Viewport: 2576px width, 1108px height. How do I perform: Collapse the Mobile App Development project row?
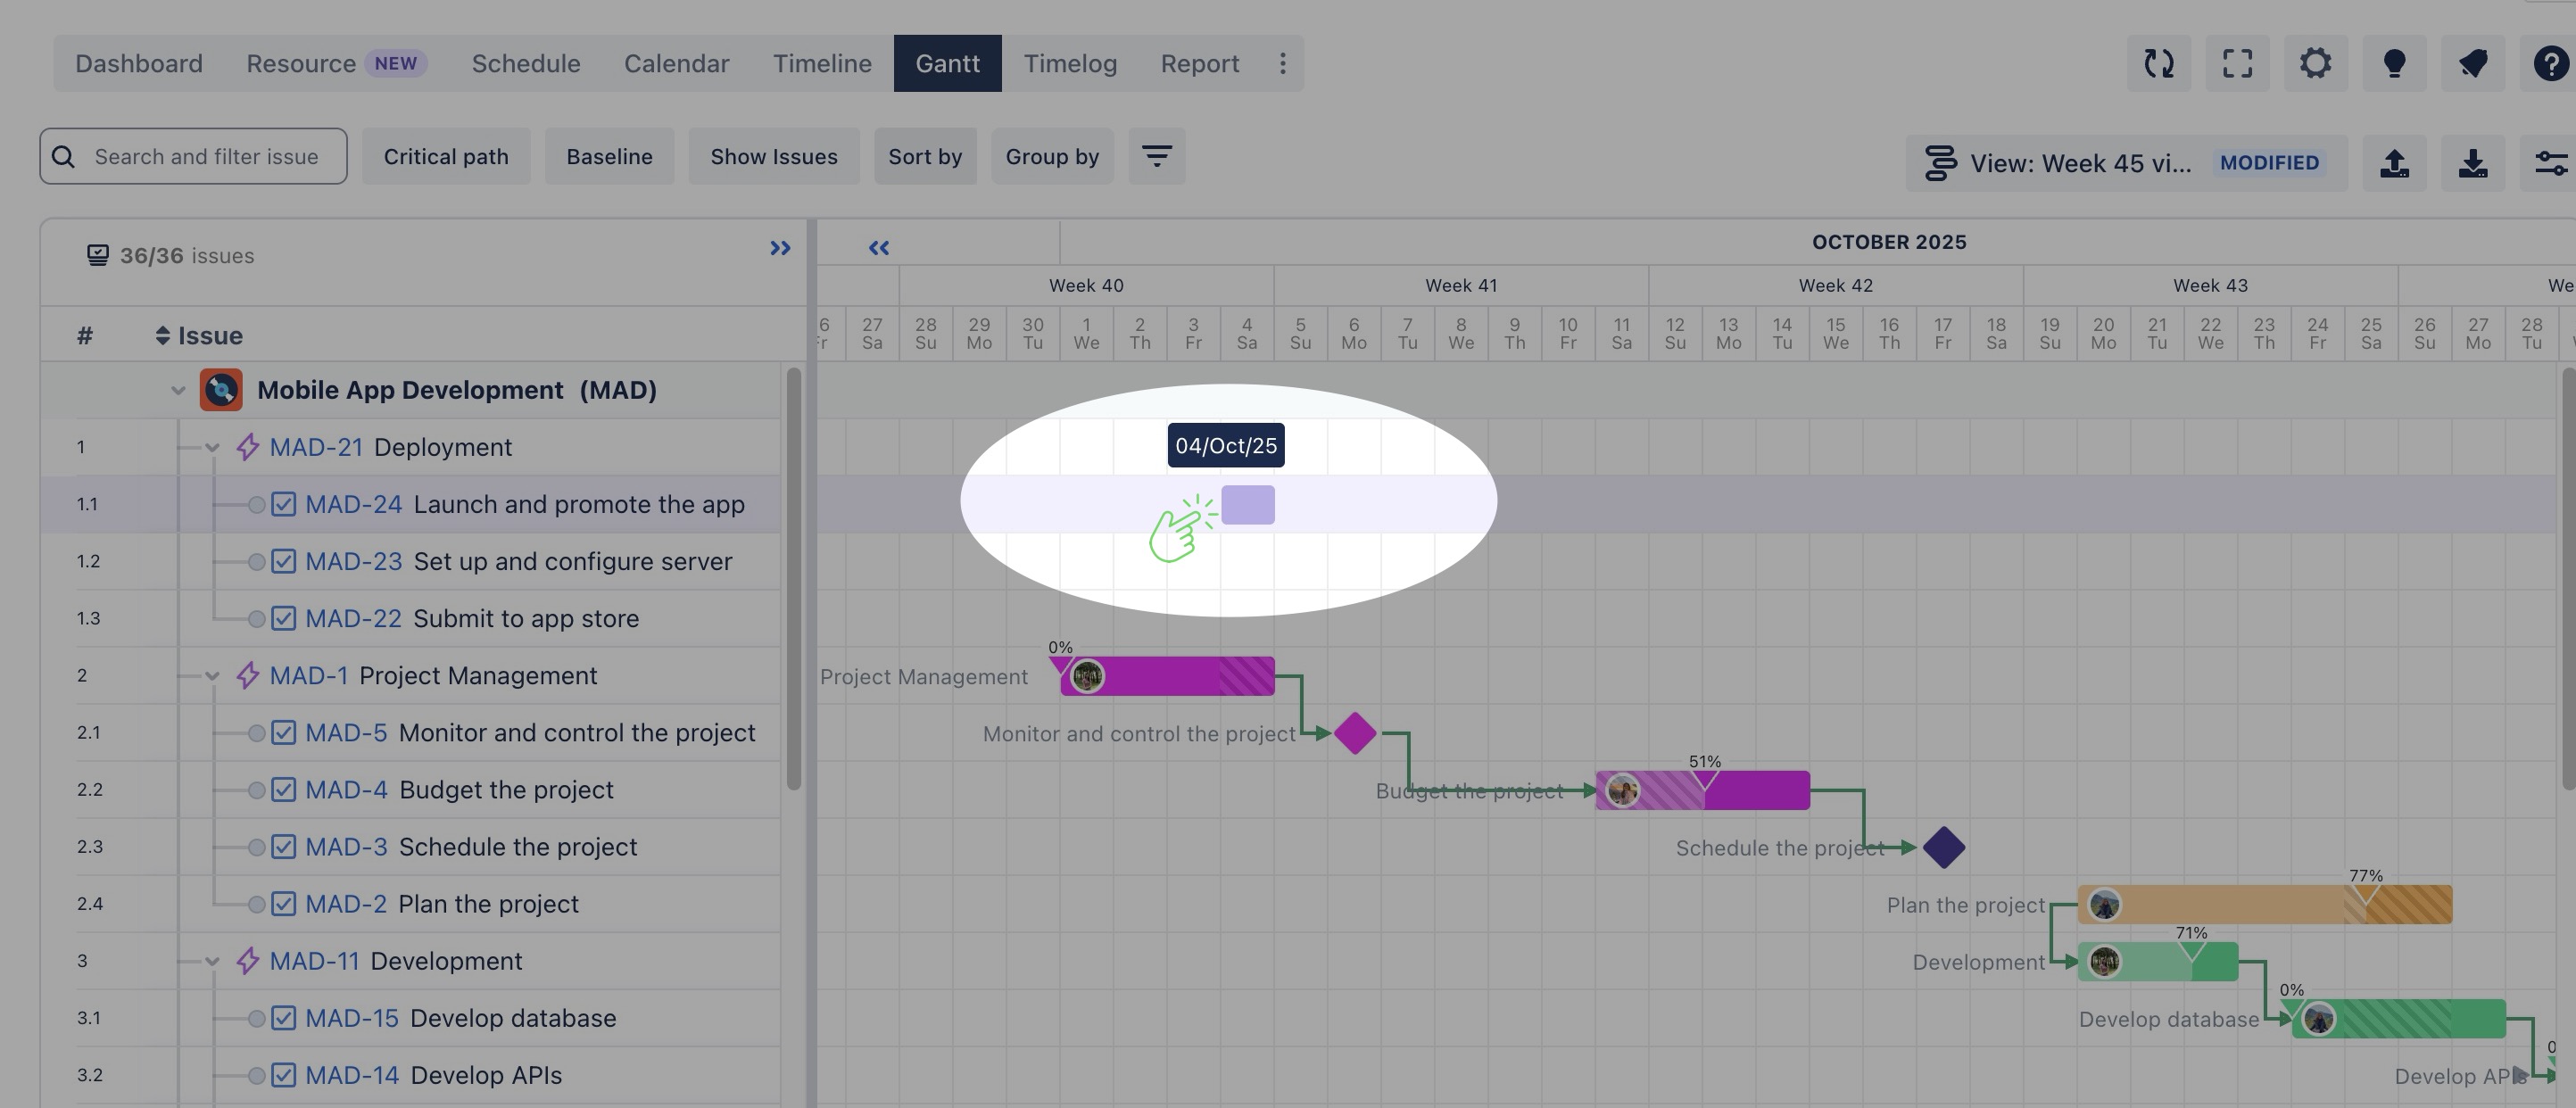(x=178, y=391)
